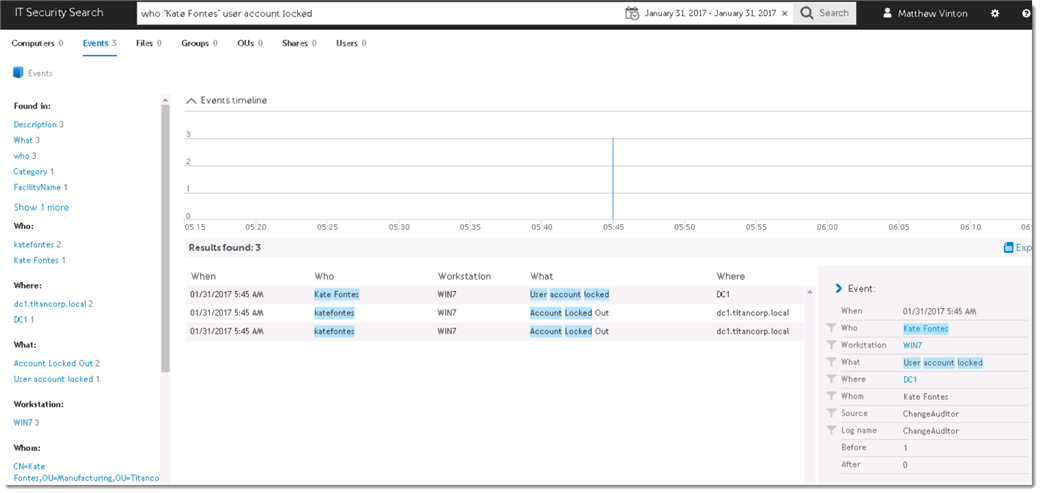Click the Export results icon
Image resolution: width=1040 pixels, height=493 pixels.
tap(1009, 247)
